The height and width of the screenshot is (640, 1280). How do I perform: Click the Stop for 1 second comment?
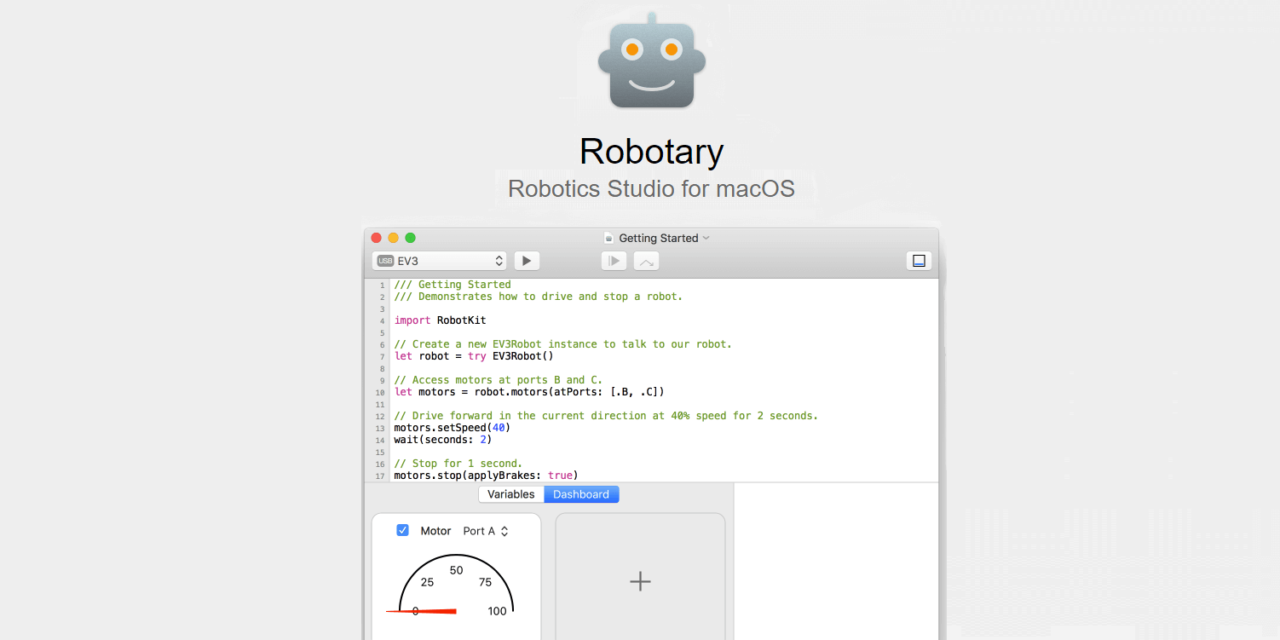point(458,463)
